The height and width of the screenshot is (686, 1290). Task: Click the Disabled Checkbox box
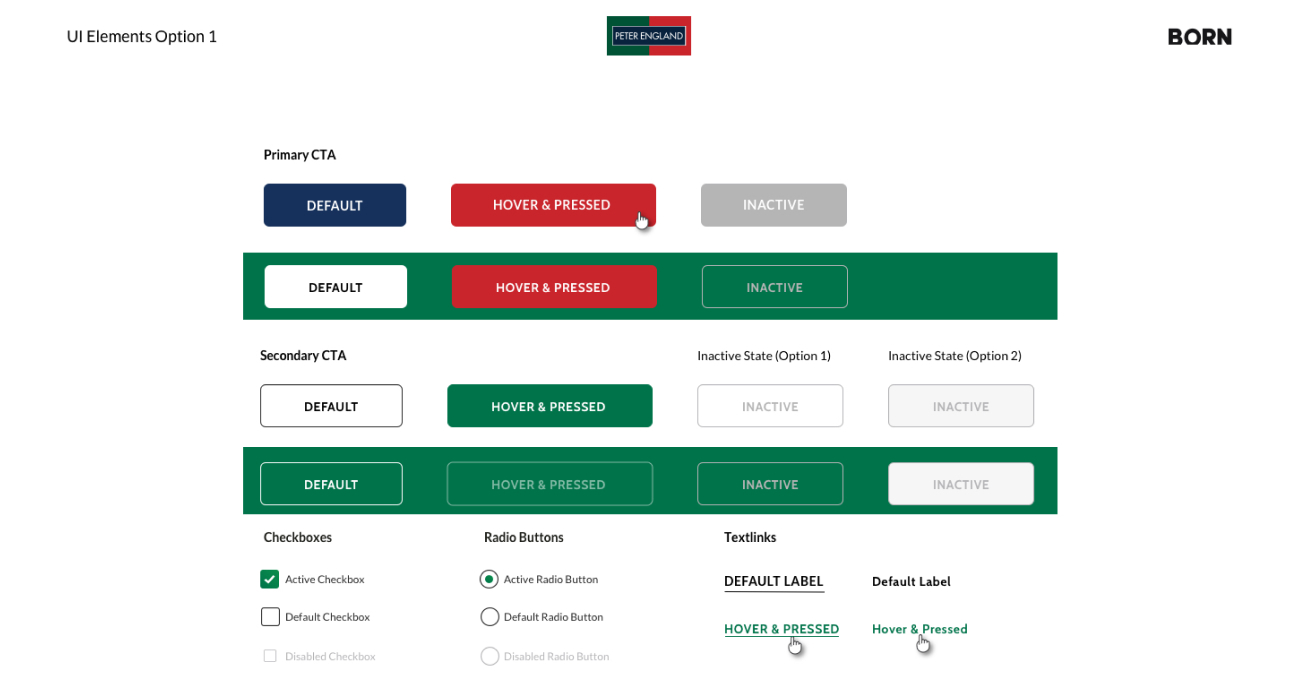pos(270,656)
